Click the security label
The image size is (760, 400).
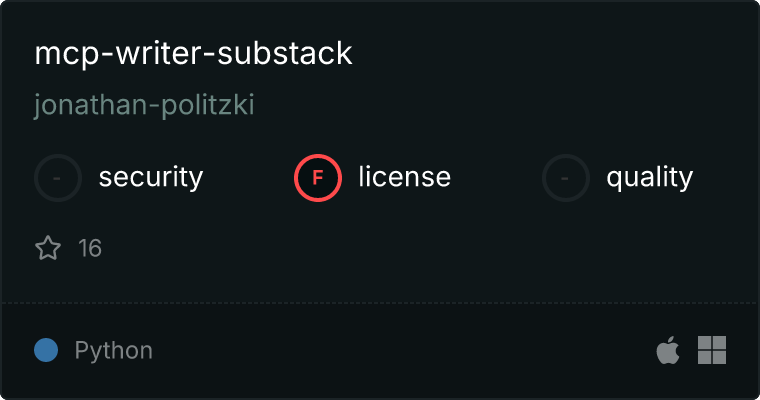tap(150, 178)
